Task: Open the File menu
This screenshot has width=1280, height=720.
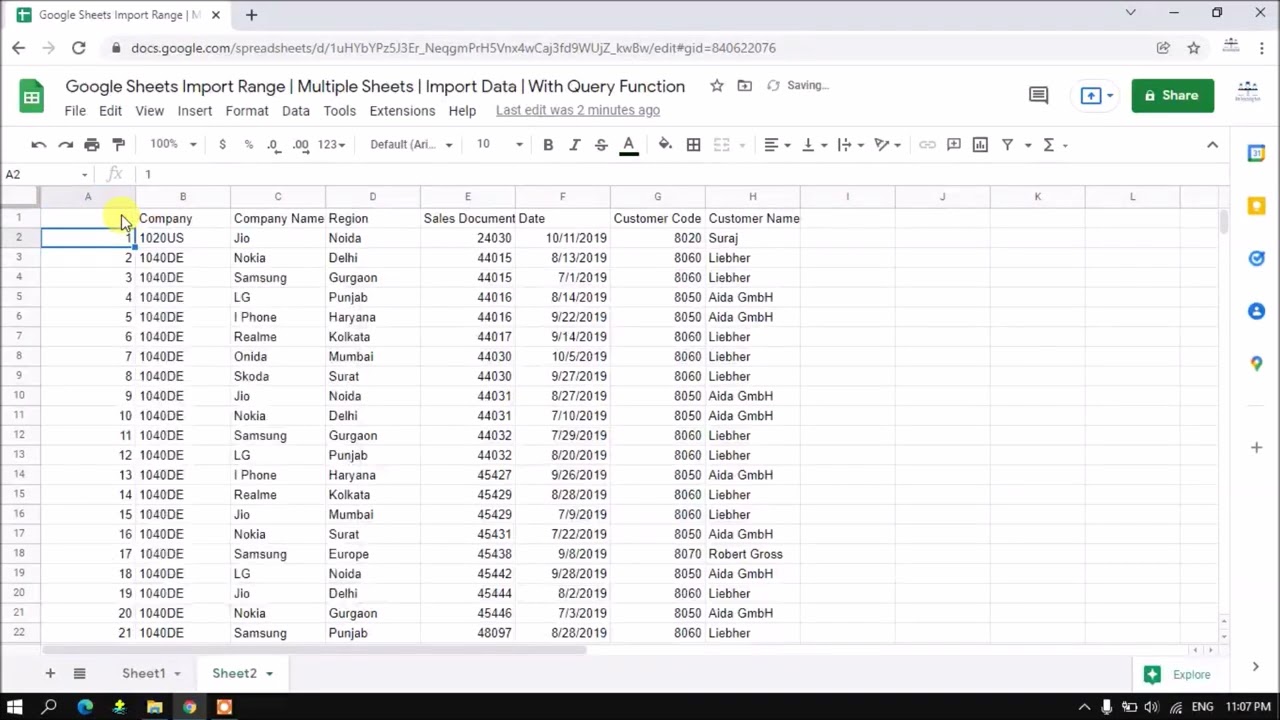Action: tap(75, 111)
